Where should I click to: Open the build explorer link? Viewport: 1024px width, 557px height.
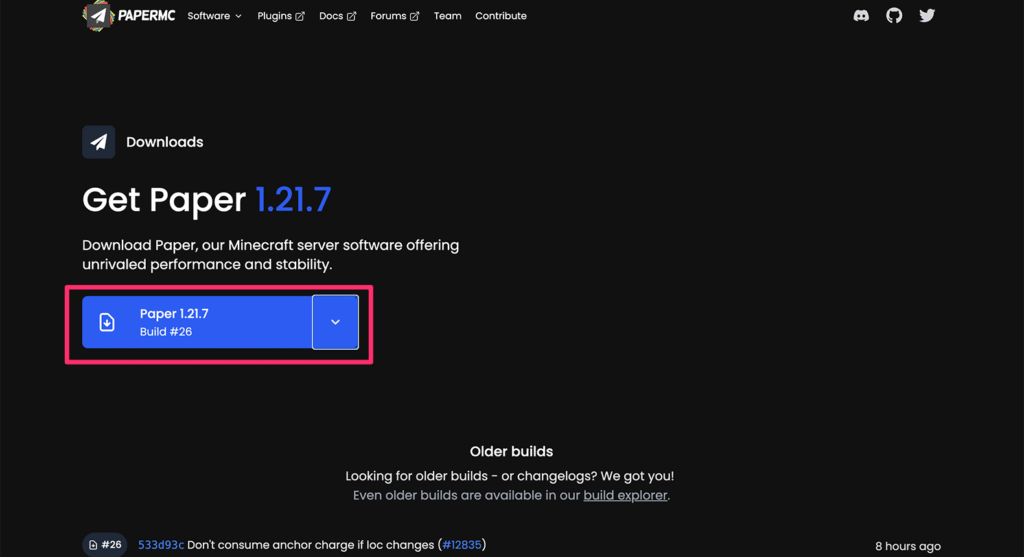coord(625,496)
